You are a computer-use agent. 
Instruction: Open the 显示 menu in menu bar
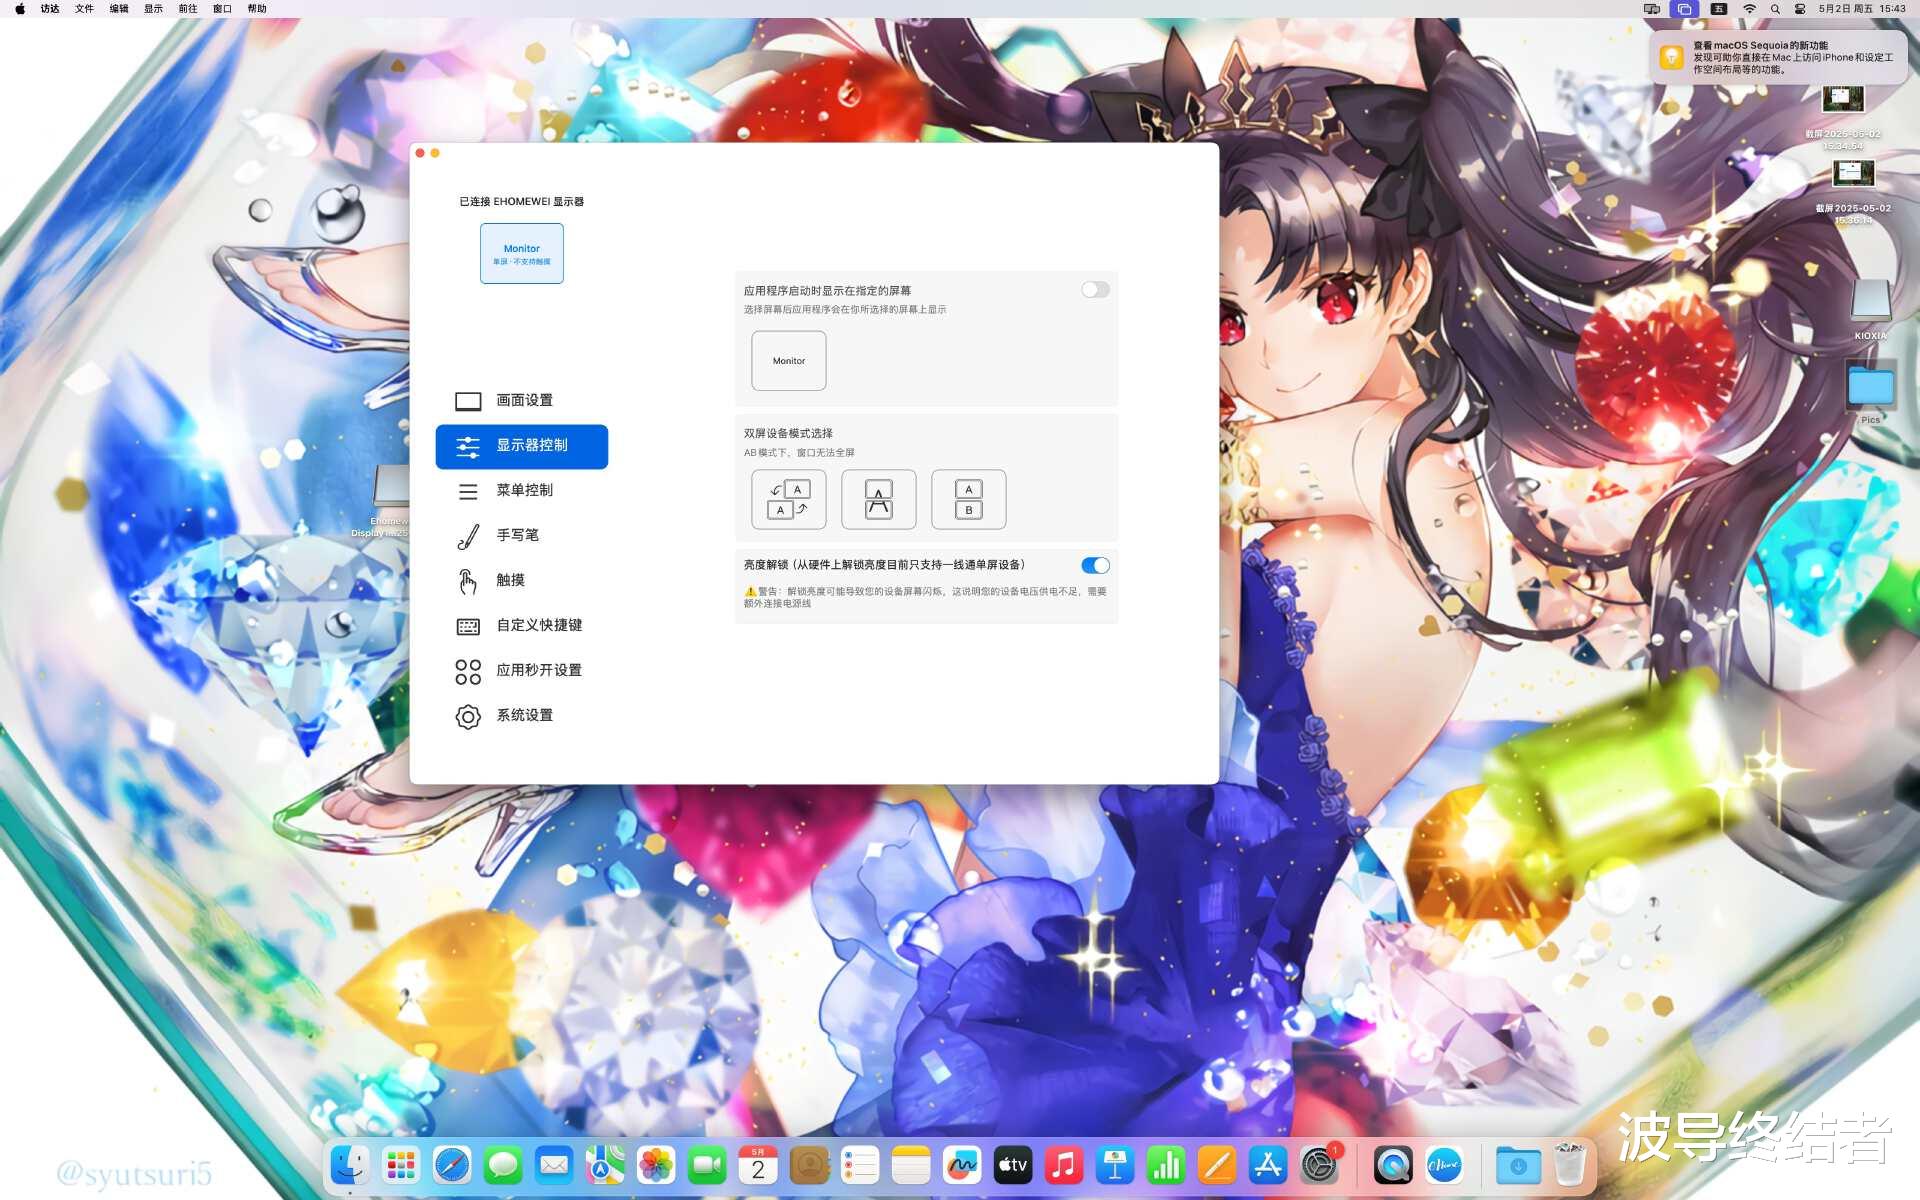click(x=153, y=9)
